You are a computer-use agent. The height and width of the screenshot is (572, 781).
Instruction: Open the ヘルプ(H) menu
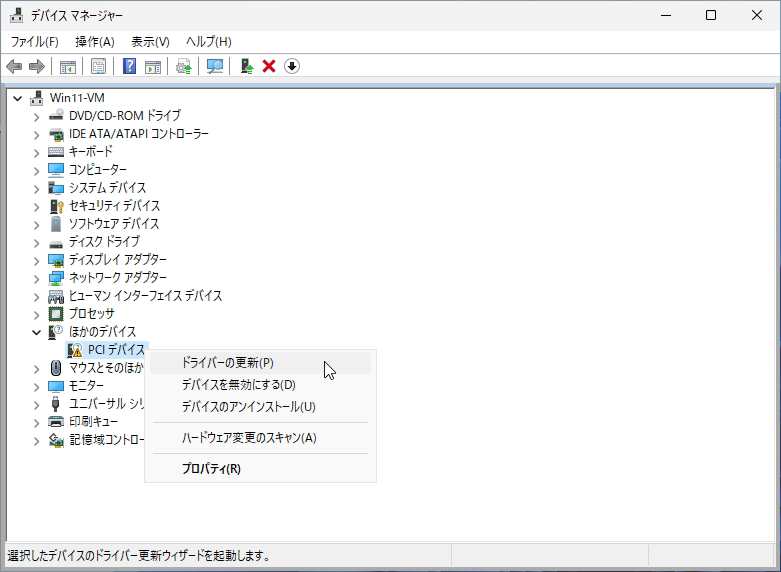pos(209,42)
